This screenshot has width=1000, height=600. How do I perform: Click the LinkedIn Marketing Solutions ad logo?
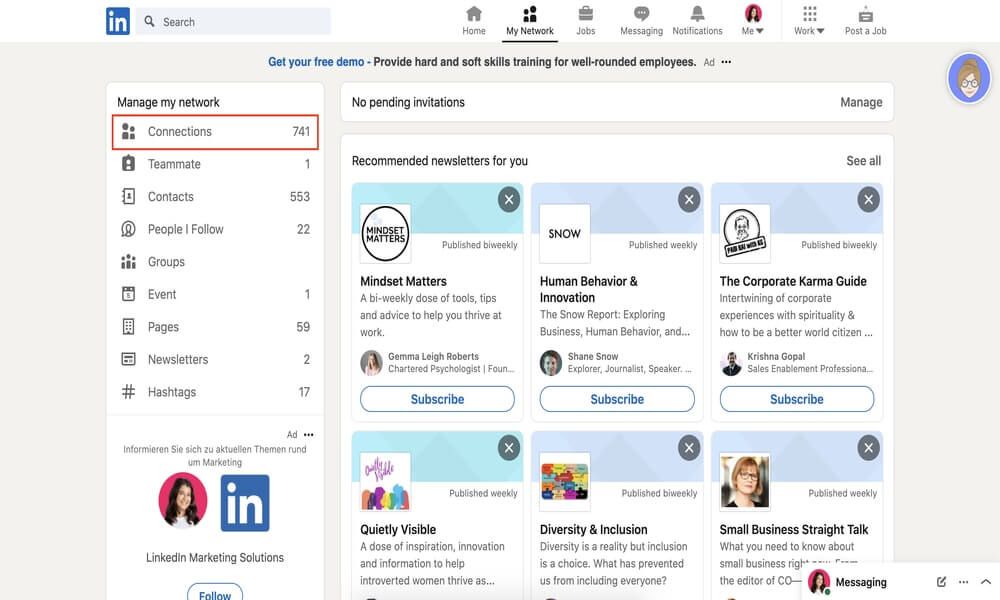pos(245,502)
